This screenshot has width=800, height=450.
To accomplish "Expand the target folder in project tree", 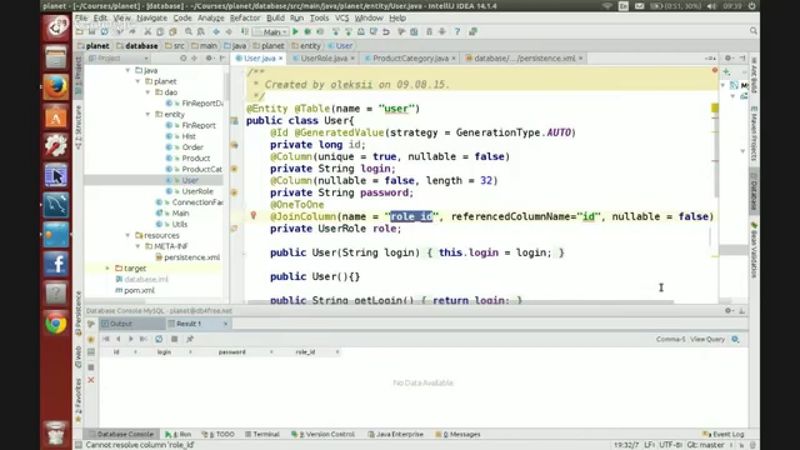I will tap(108, 268).
